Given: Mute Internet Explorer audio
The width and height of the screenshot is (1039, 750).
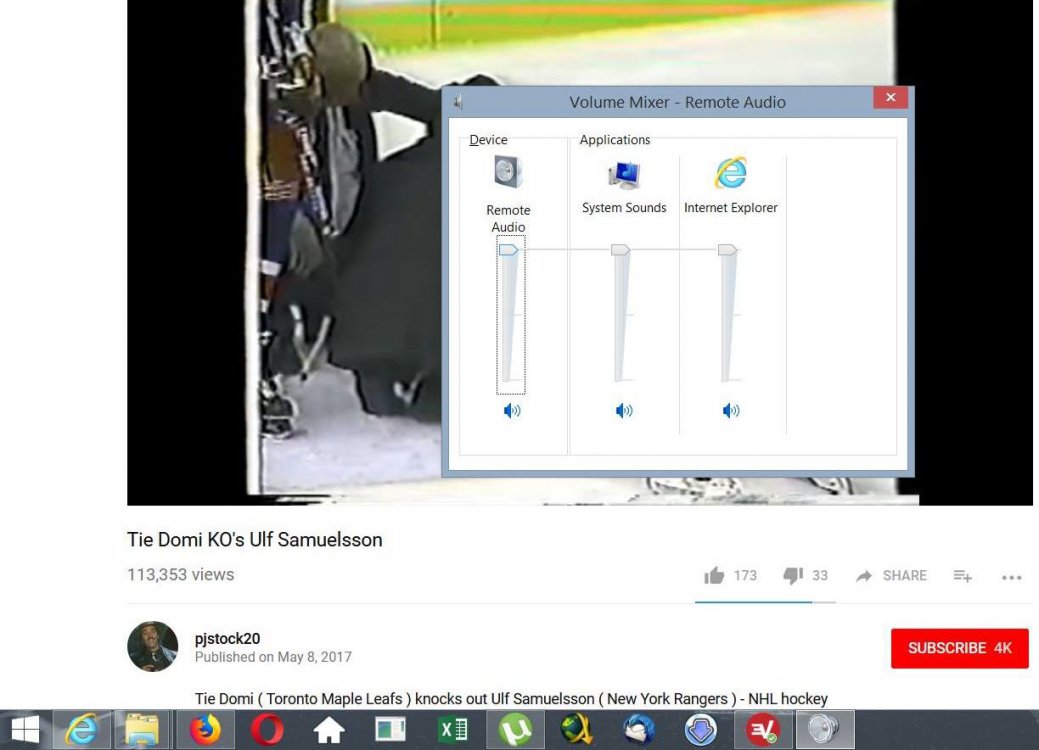Looking at the screenshot, I should pos(731,410).
